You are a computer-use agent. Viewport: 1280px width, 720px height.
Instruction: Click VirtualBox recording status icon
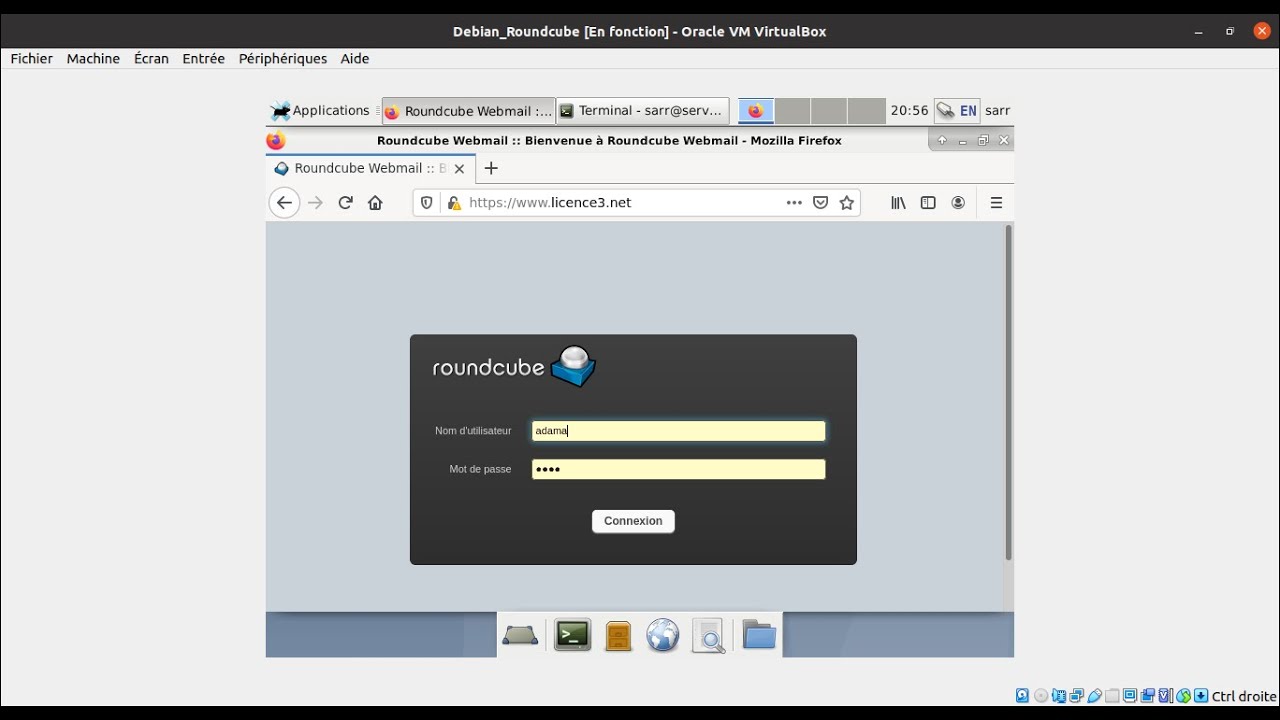(1148, 696)
